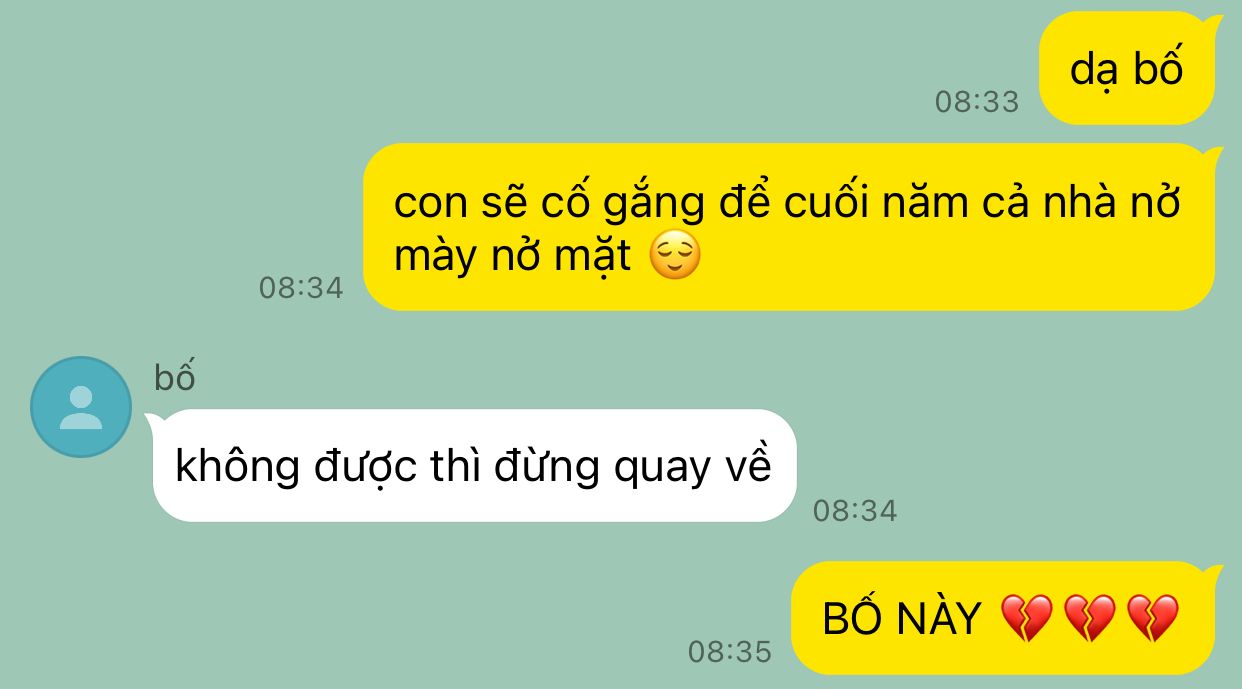Screen dimensions: 1242x689
Task: Click the first broken heart emoji
Action: coord(1027,619)
